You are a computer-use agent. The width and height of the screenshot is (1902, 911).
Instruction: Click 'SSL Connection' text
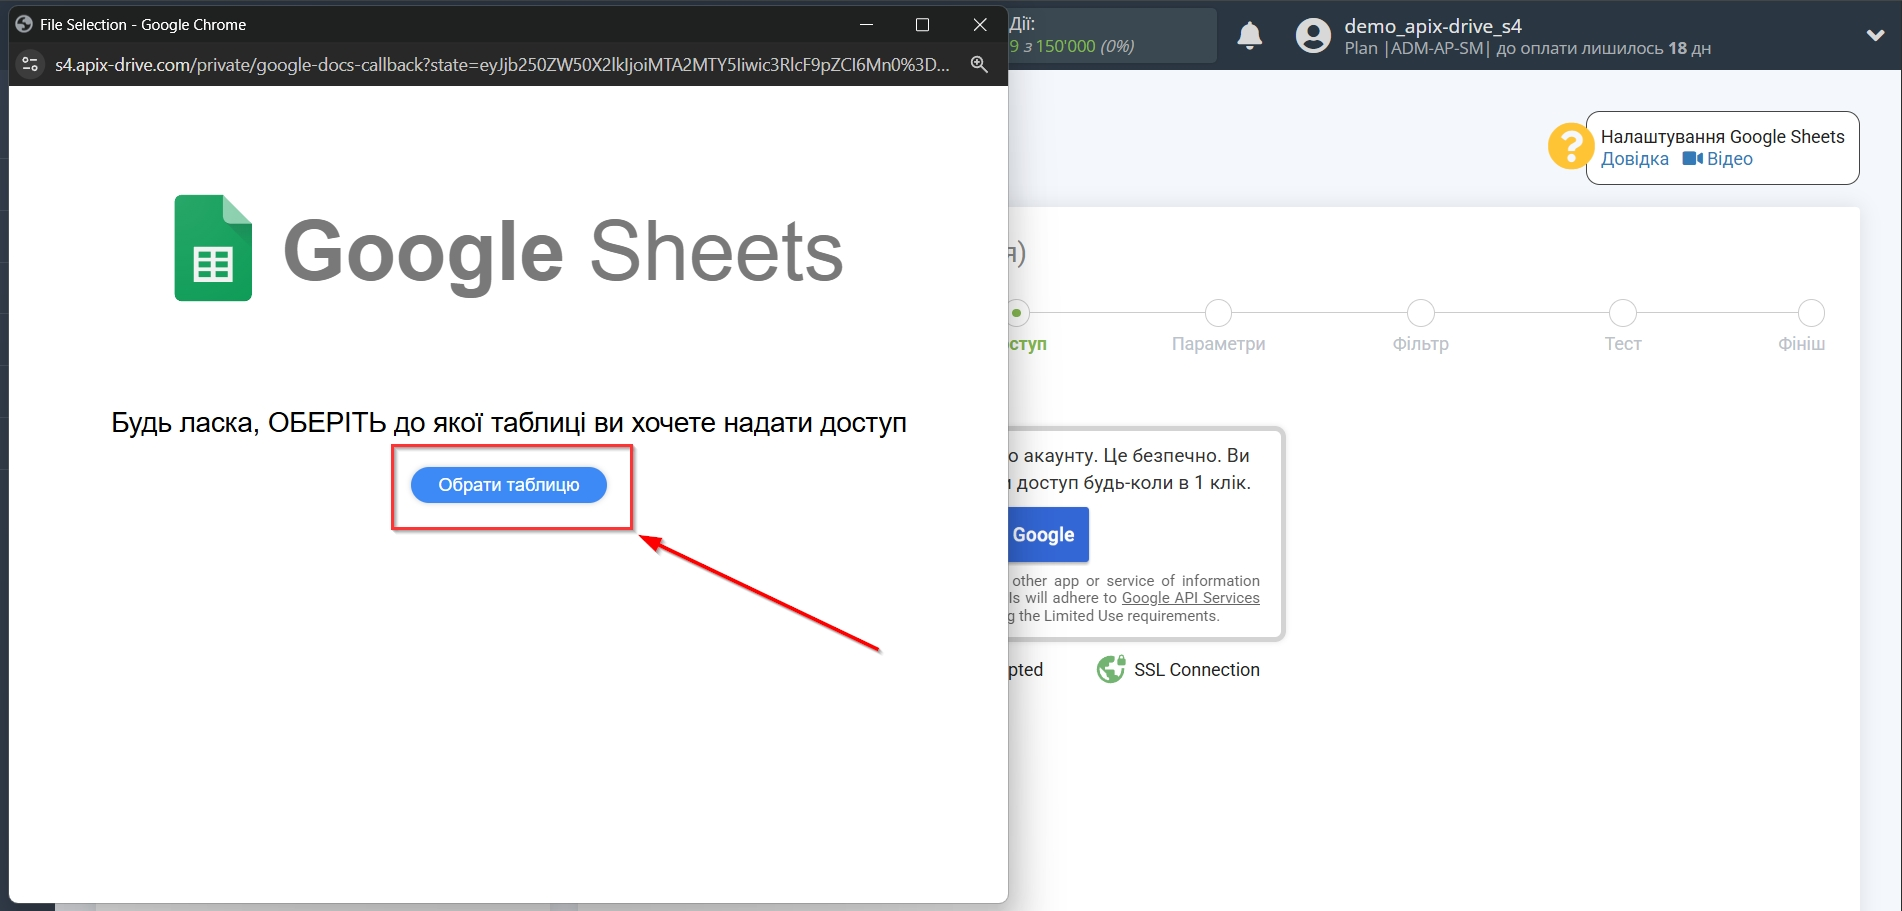1196,670
